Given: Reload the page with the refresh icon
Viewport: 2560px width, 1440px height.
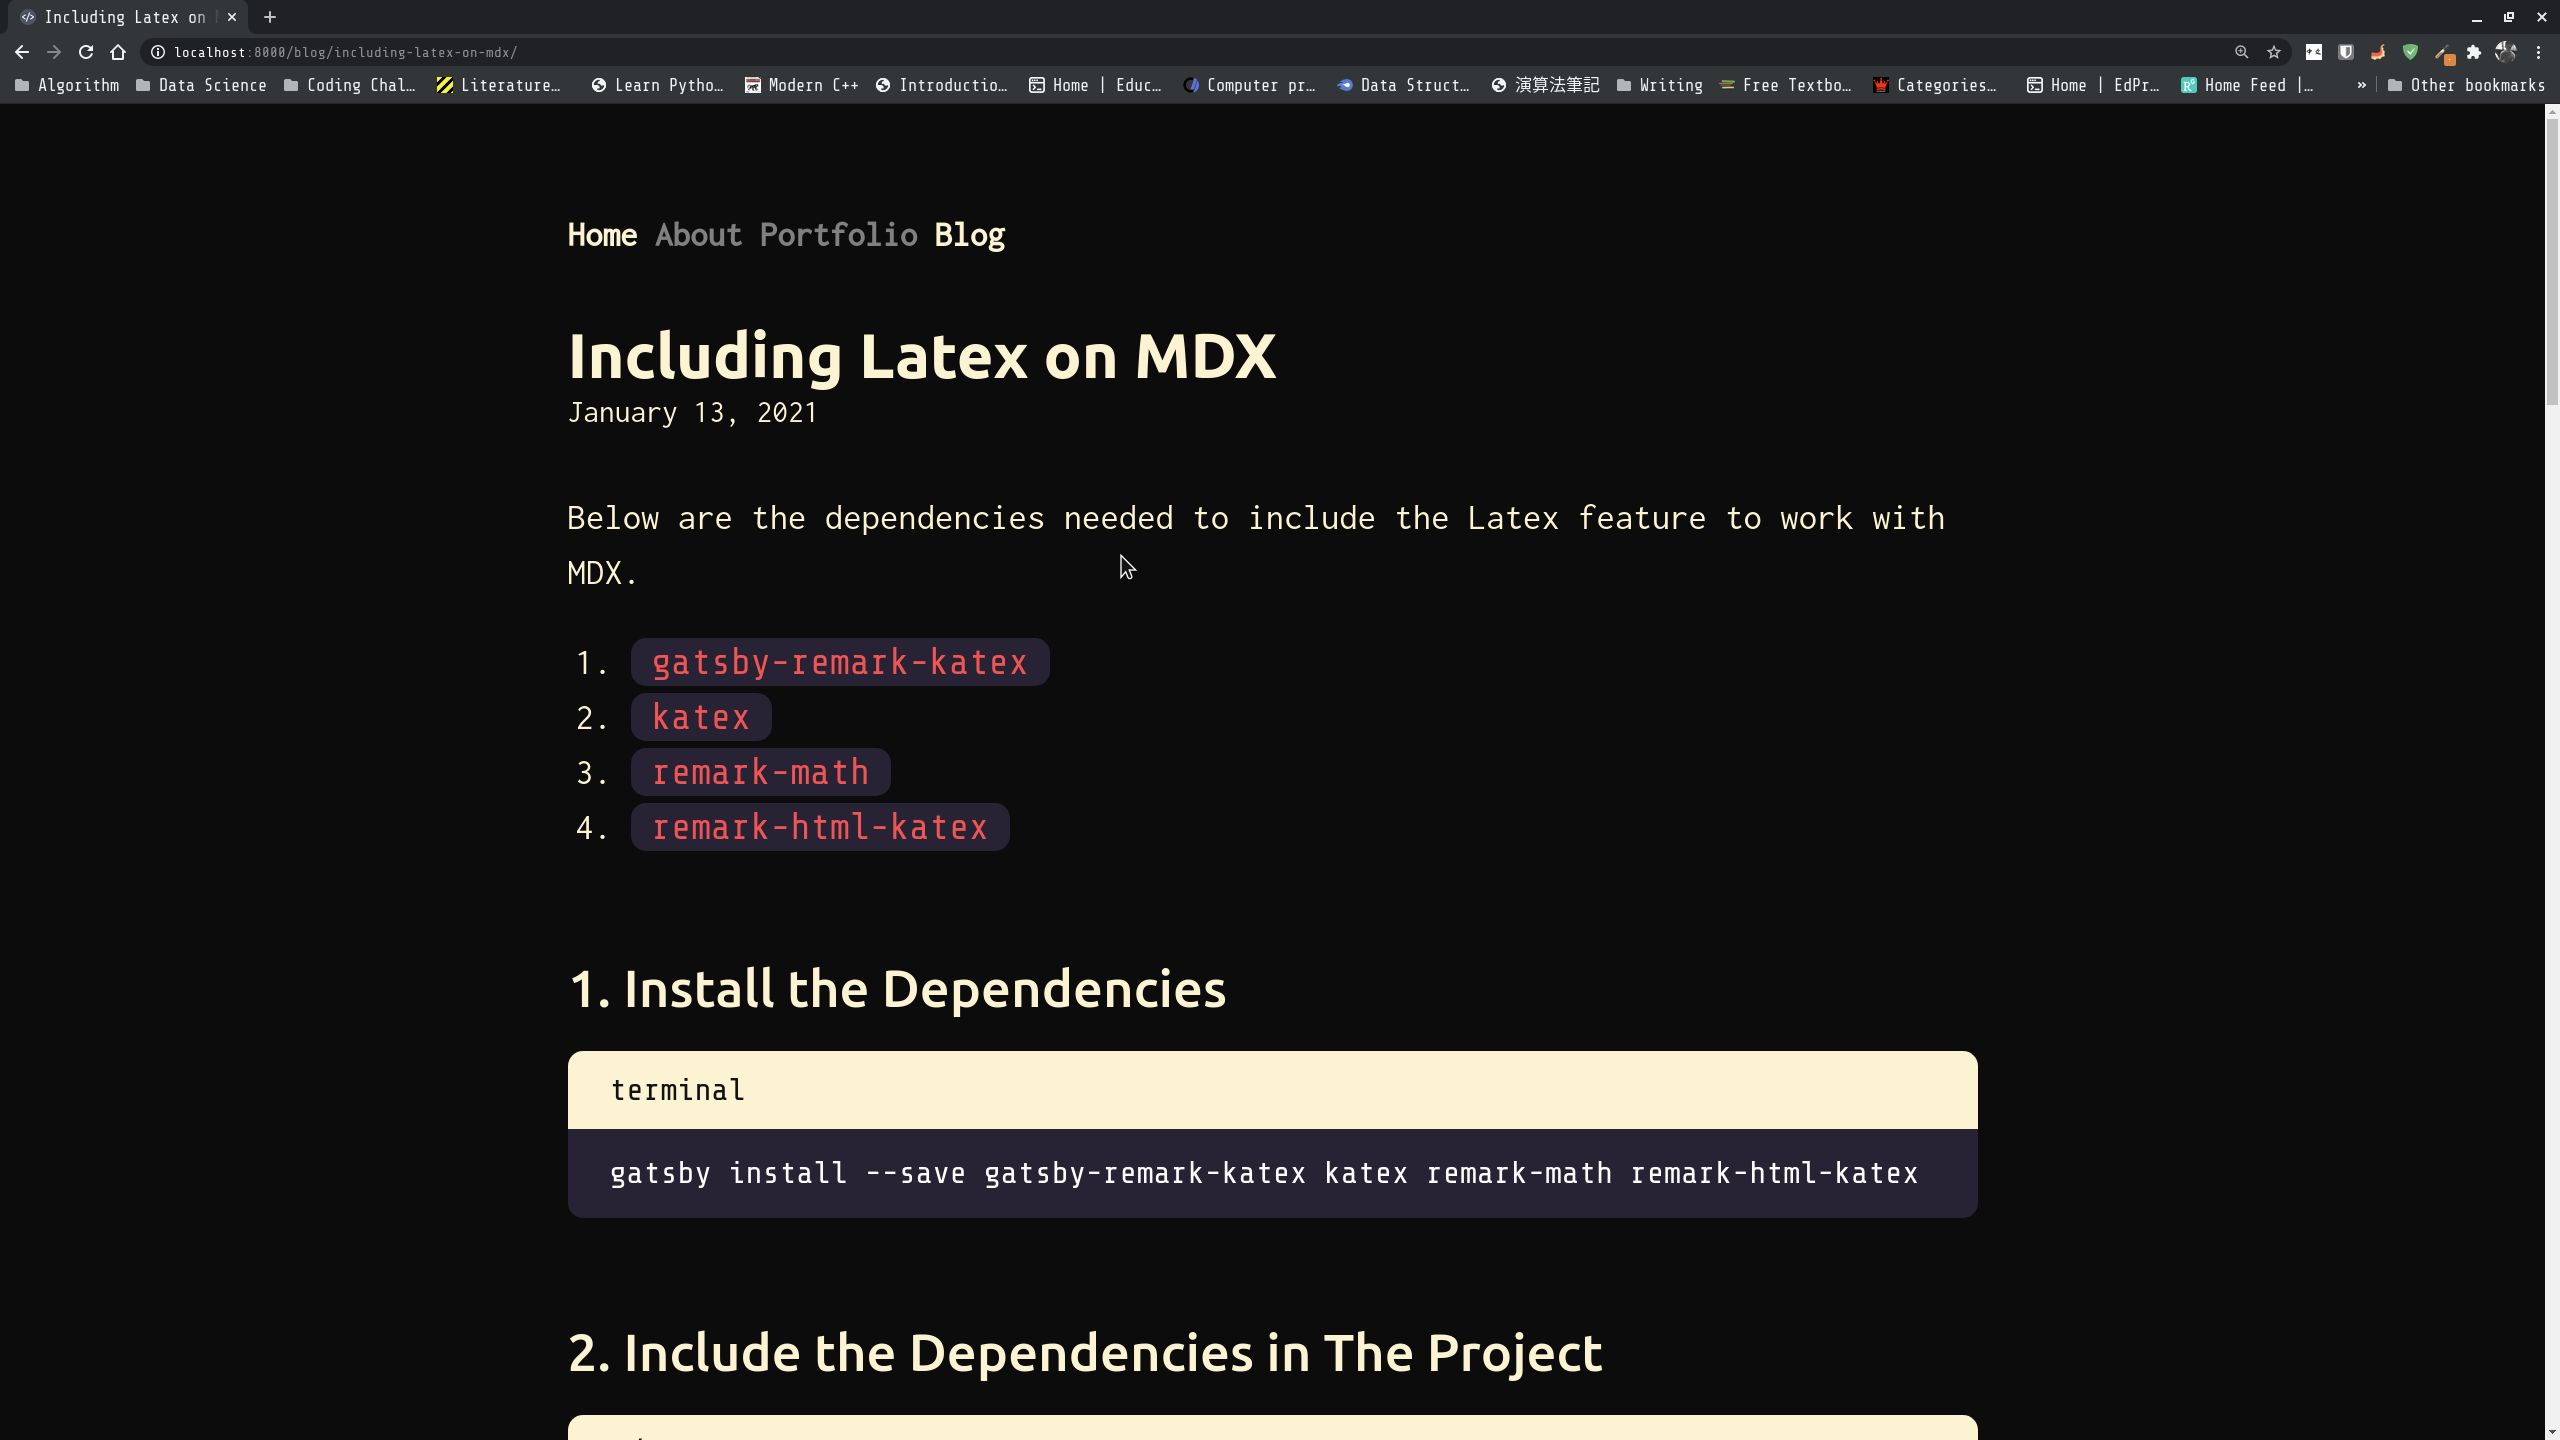Looking at the screenshot, I should coord(86,52).
